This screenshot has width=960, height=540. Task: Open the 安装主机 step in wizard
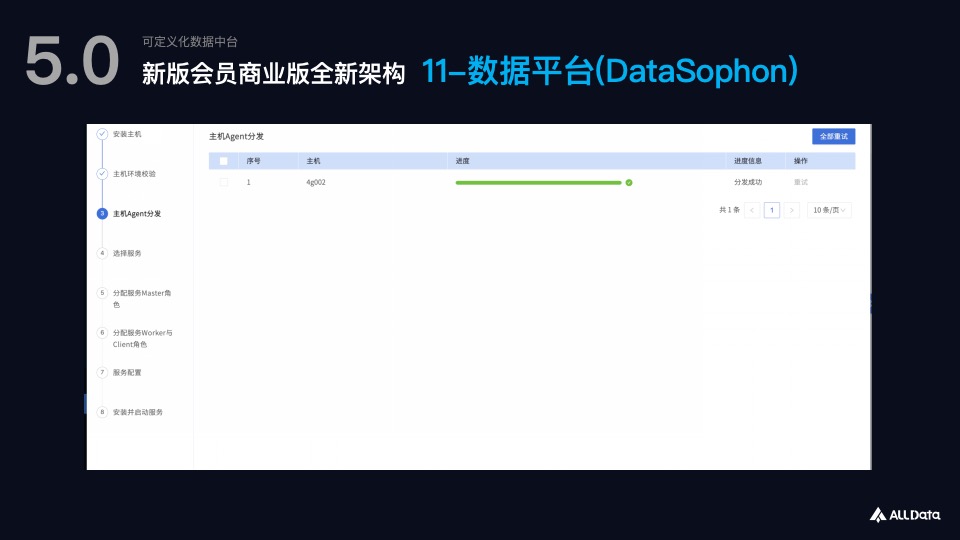127,134
